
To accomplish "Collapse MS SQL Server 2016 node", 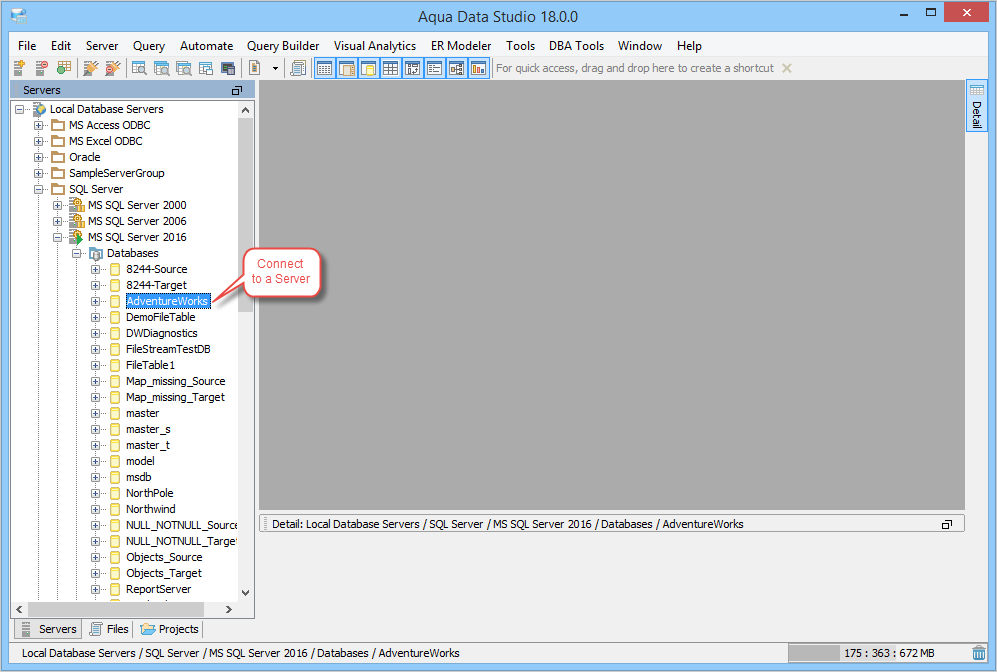I will pos(58,237).
